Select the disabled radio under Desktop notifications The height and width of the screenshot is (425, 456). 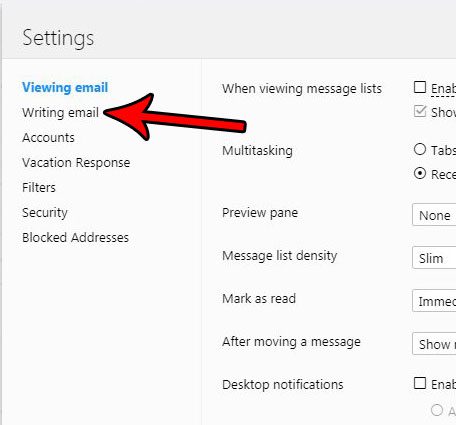(437, 410)
